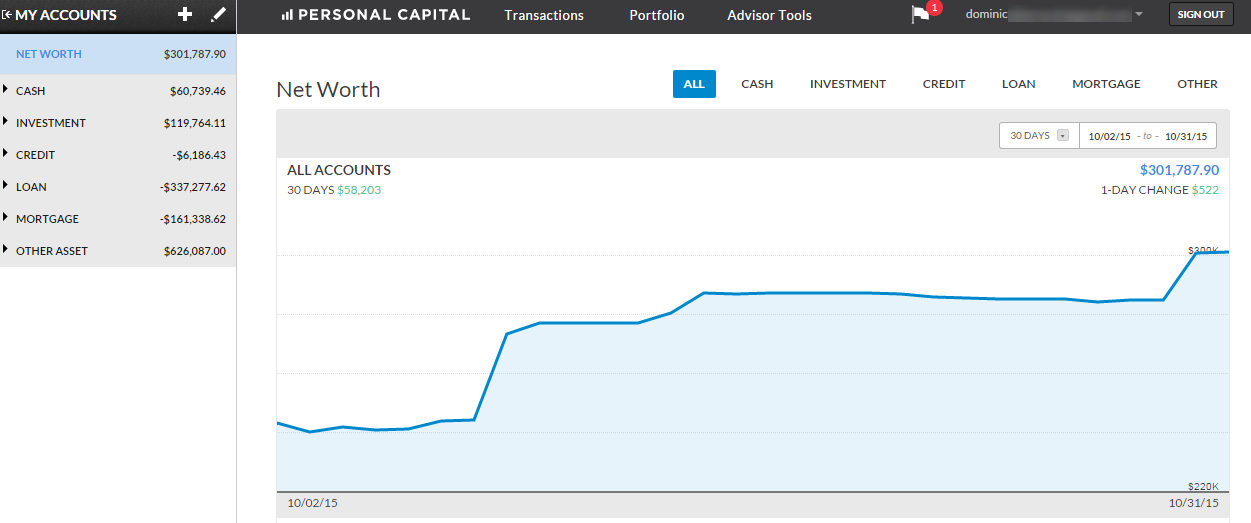This screenshot has width=1251, height=523.
Task: Open the user account dropdown arrow
Action: tap(1139, 15)
